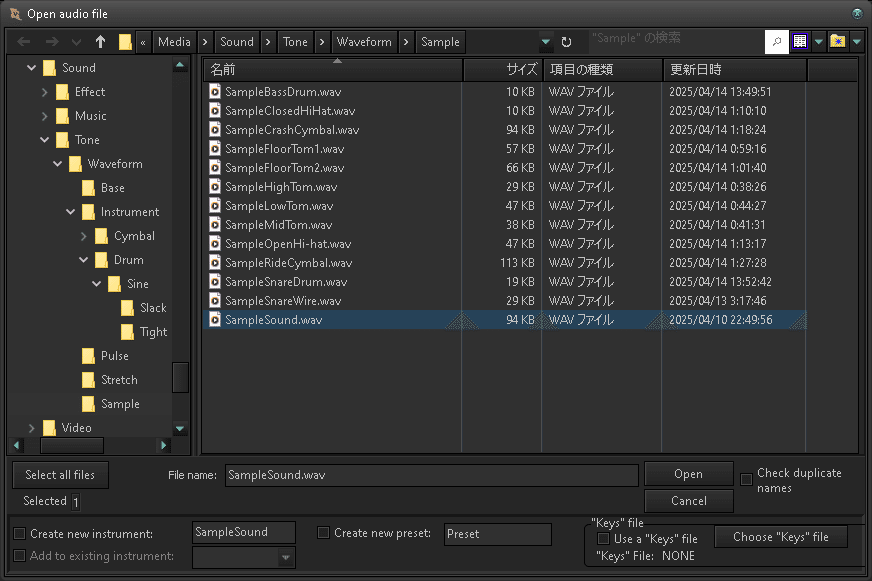Check the Use a "Keys" file option
872x581 pixels.
pyautogui.click(x=603, y=538)
